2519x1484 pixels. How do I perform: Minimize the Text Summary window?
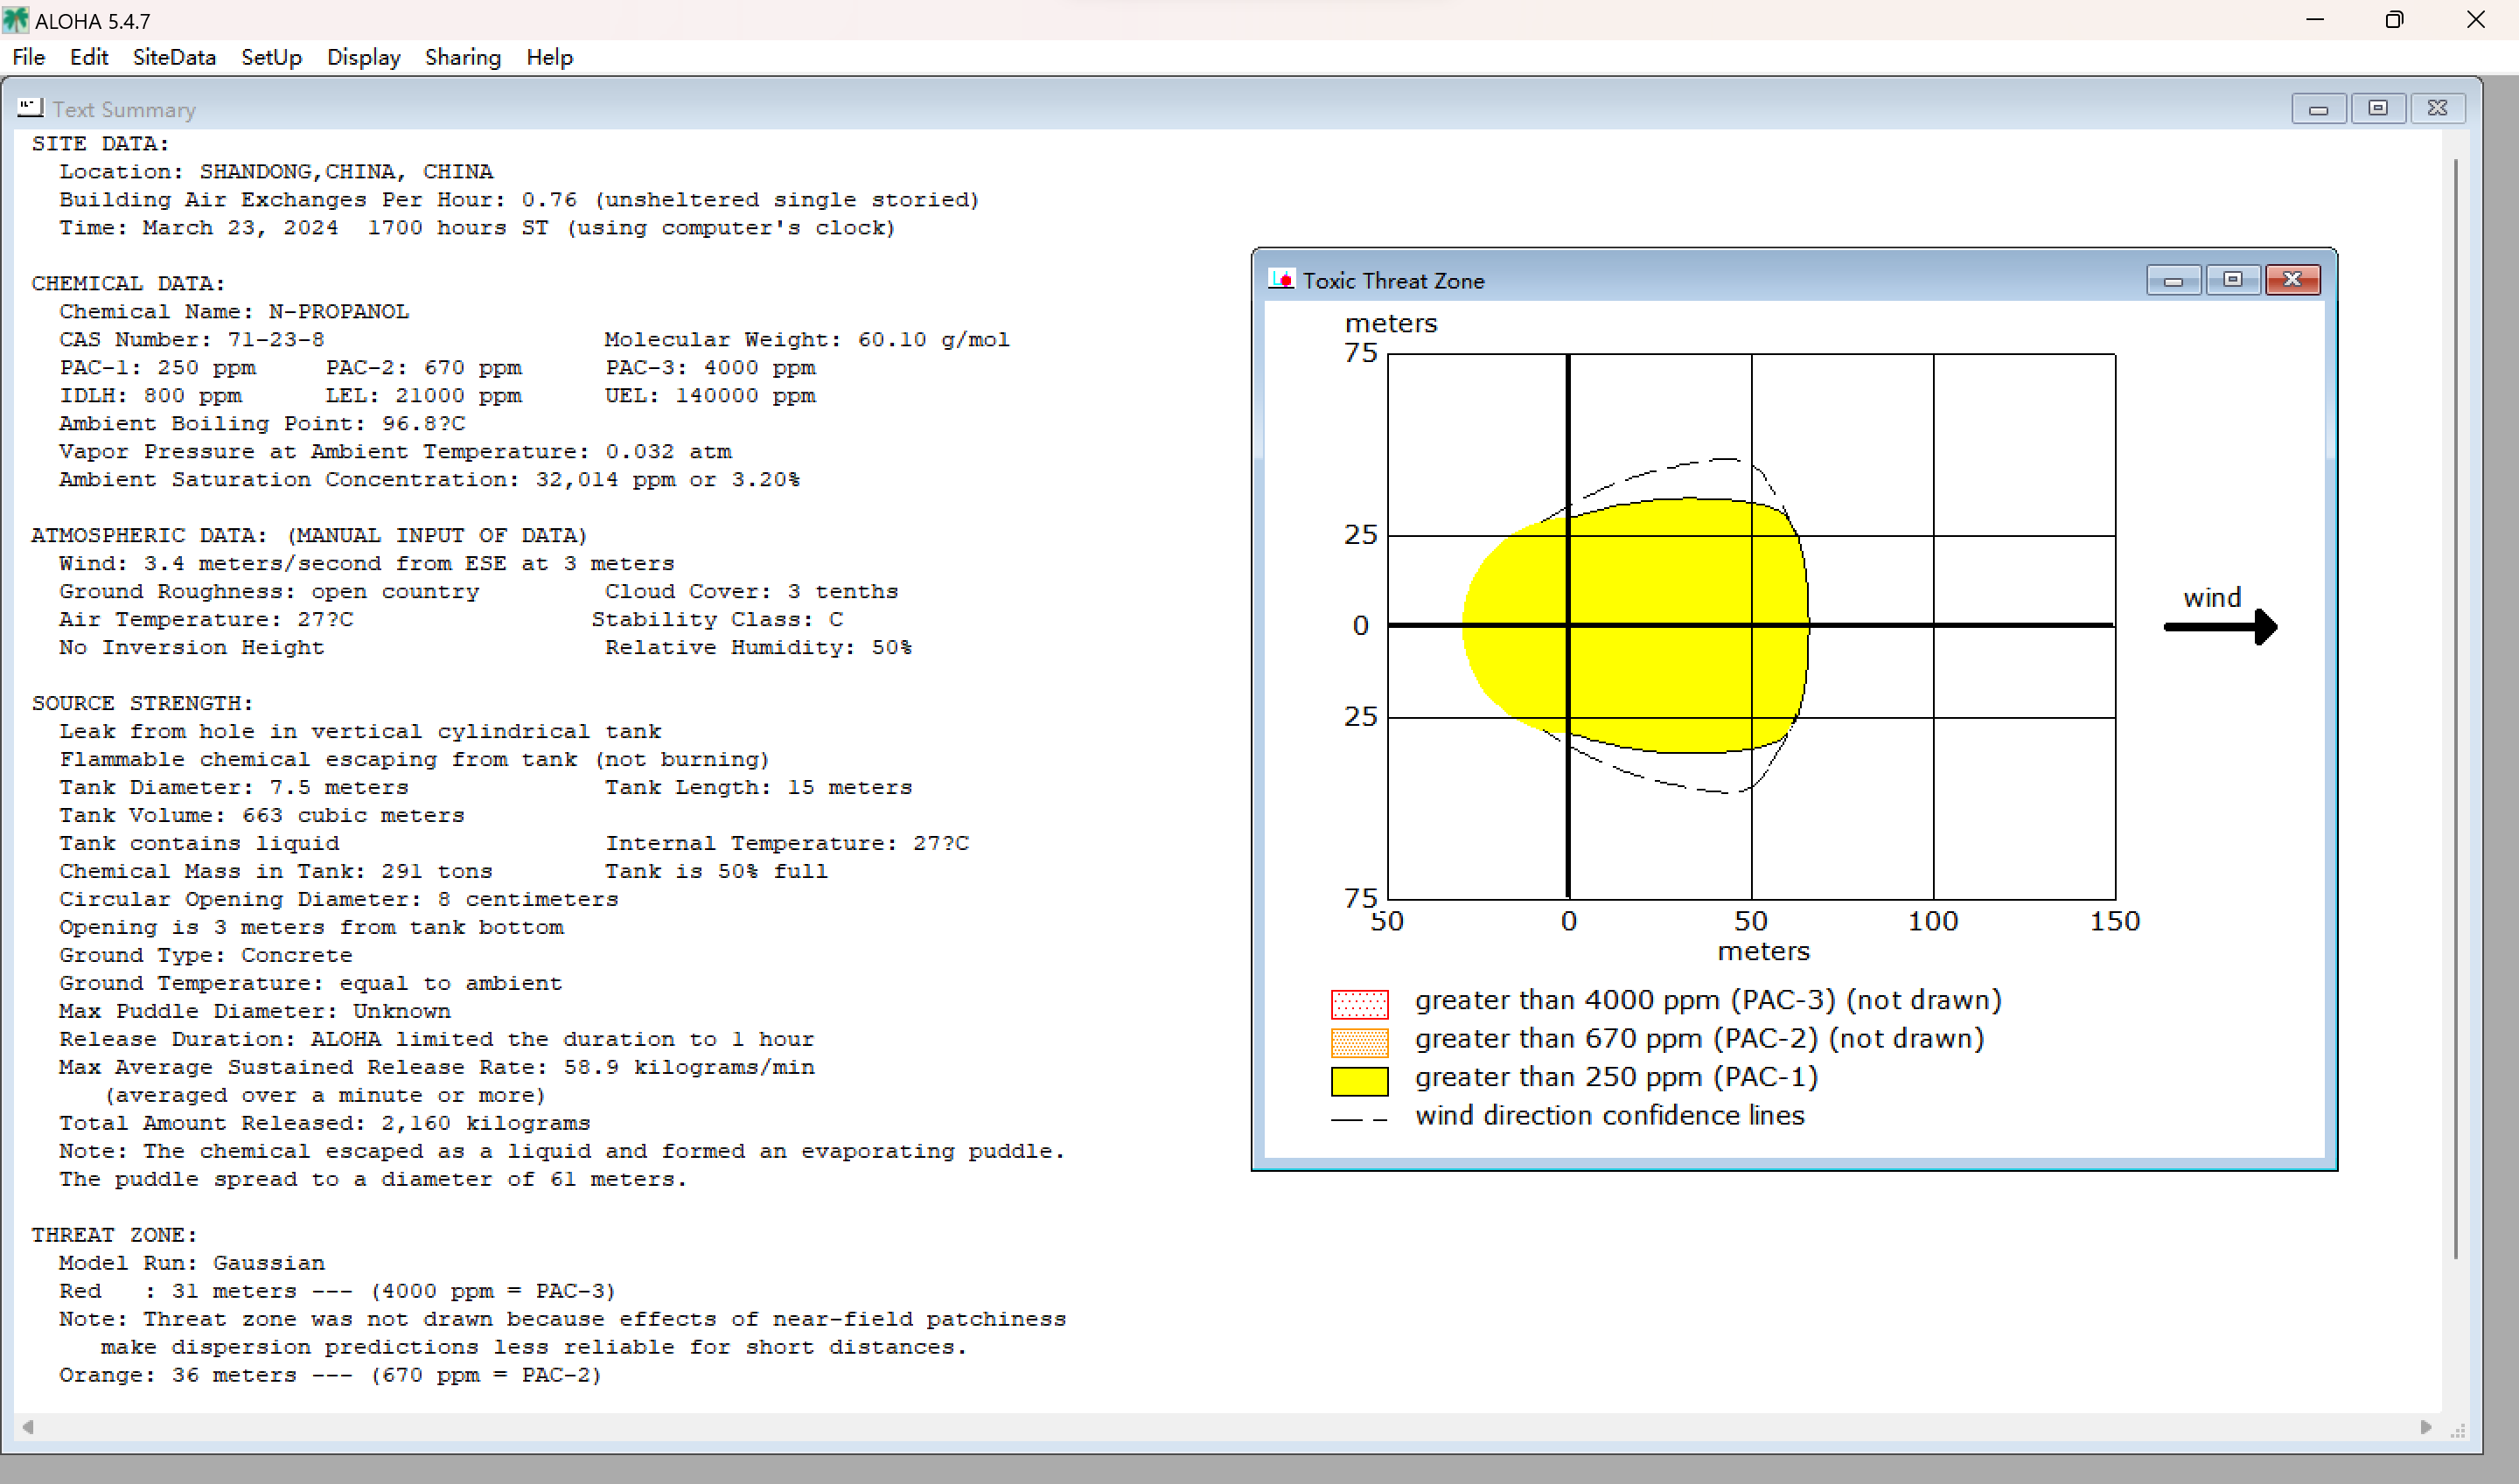2319,108
